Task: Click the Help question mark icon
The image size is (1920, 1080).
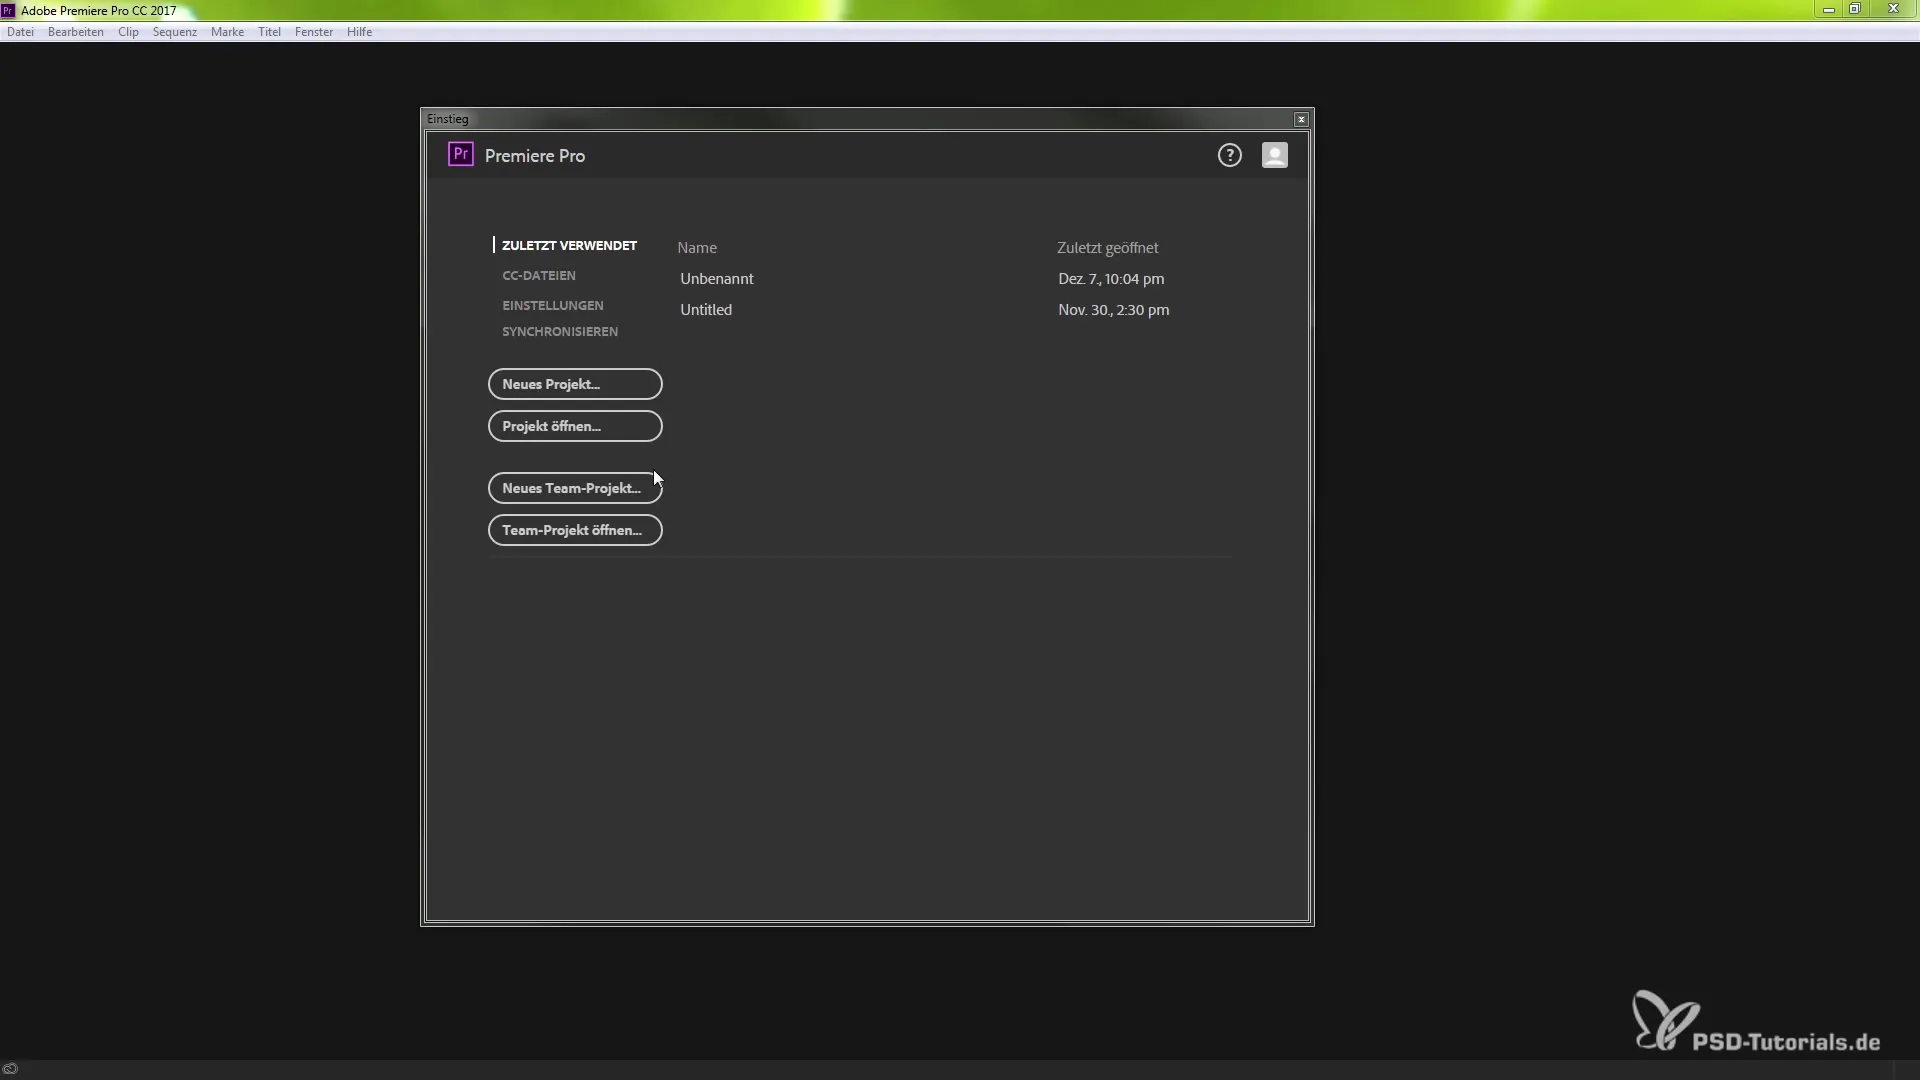Action: (x=1229, y=155)
